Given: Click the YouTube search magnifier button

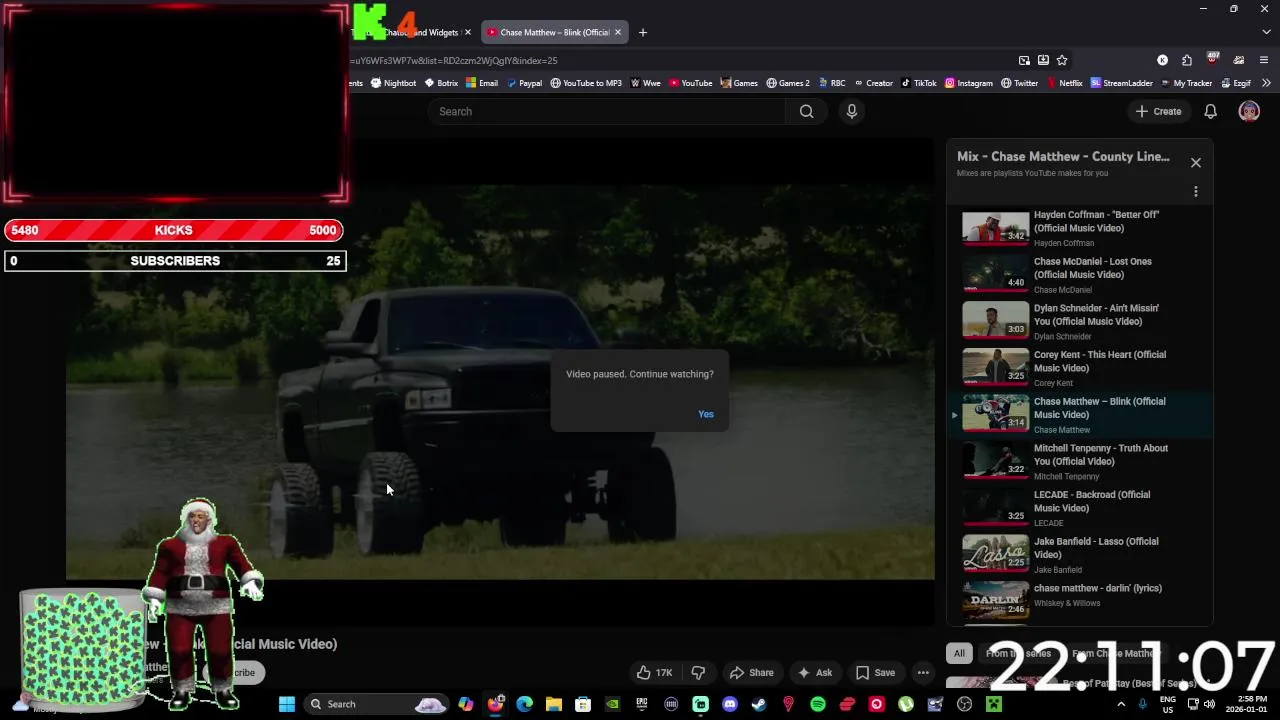Looking at the screenshot, I should tap(806, 111).
